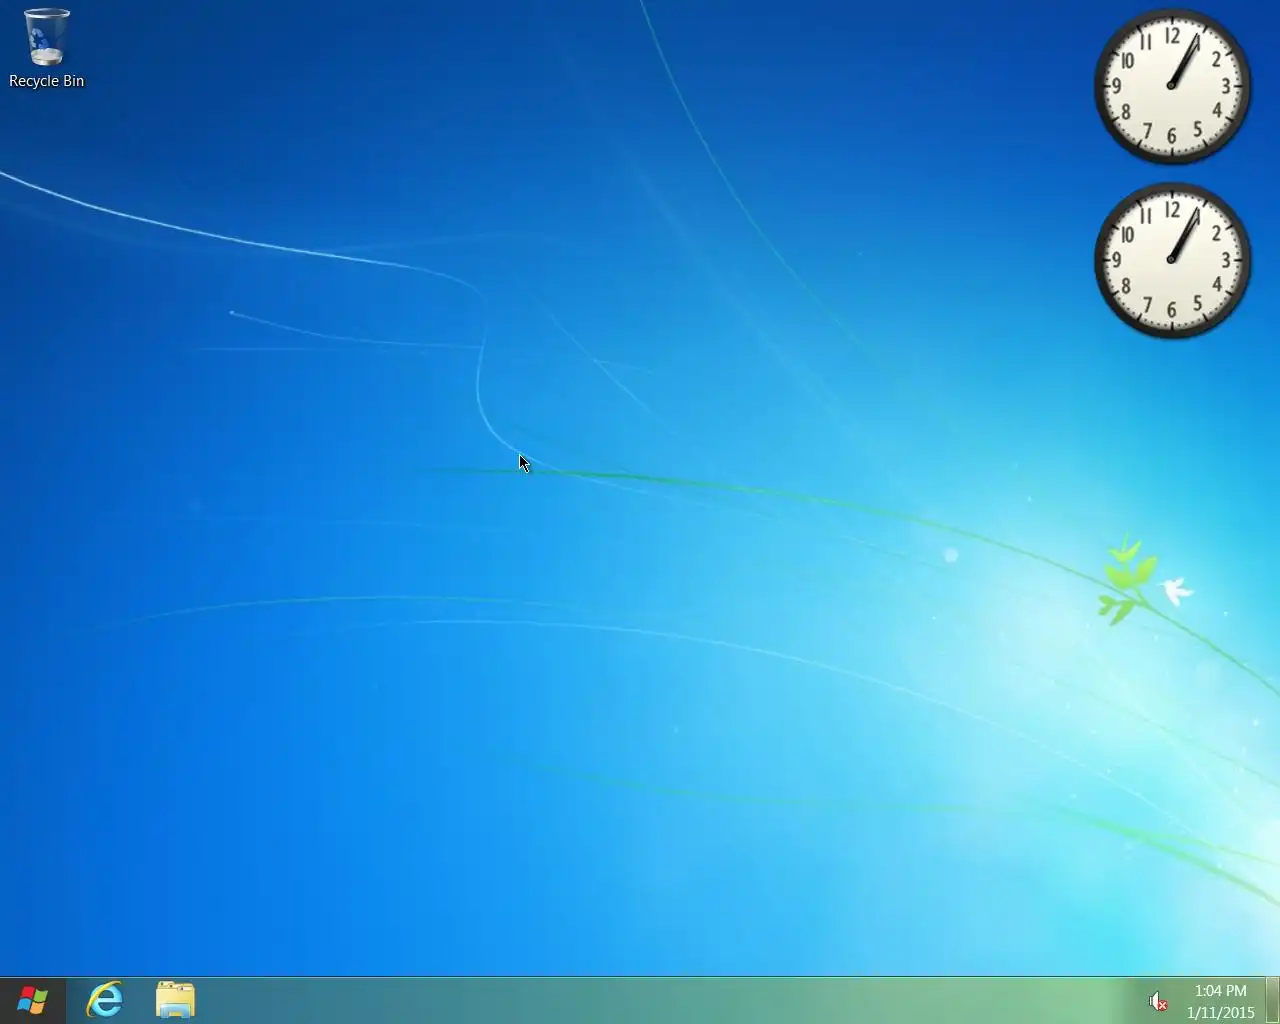Click the muted speaker volume tray icon
This screenshot has height=1024, width=1280.
1158,1001
